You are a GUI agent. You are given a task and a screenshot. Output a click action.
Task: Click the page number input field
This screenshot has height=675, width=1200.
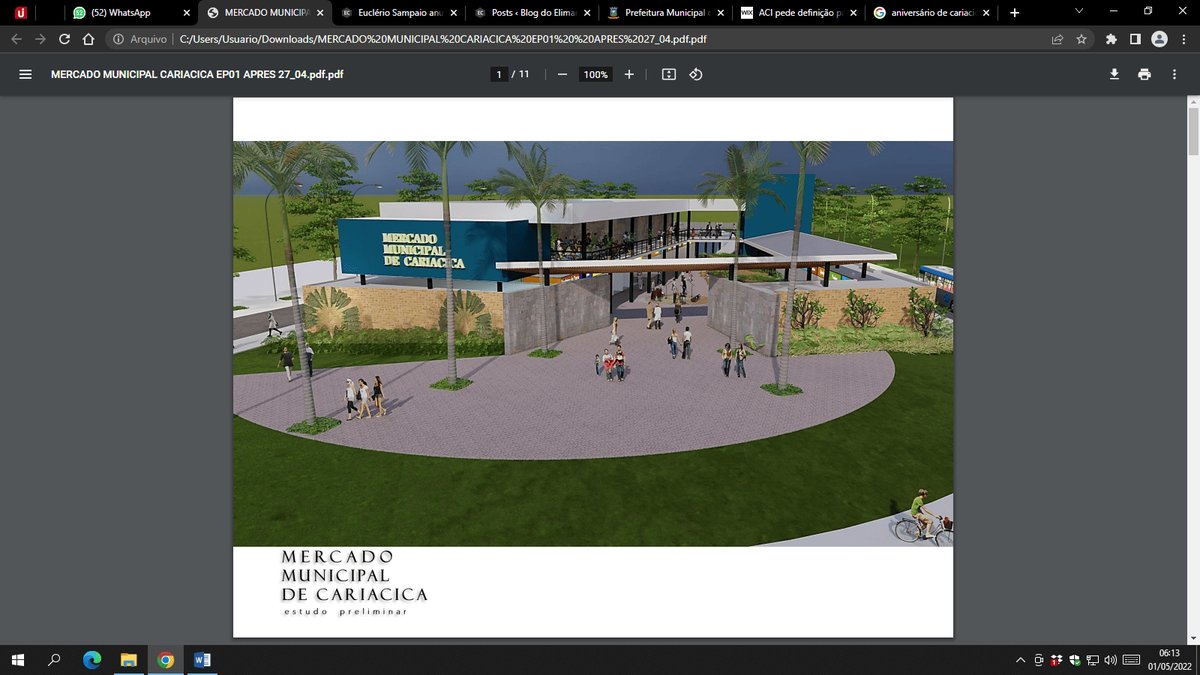point(499,75)
